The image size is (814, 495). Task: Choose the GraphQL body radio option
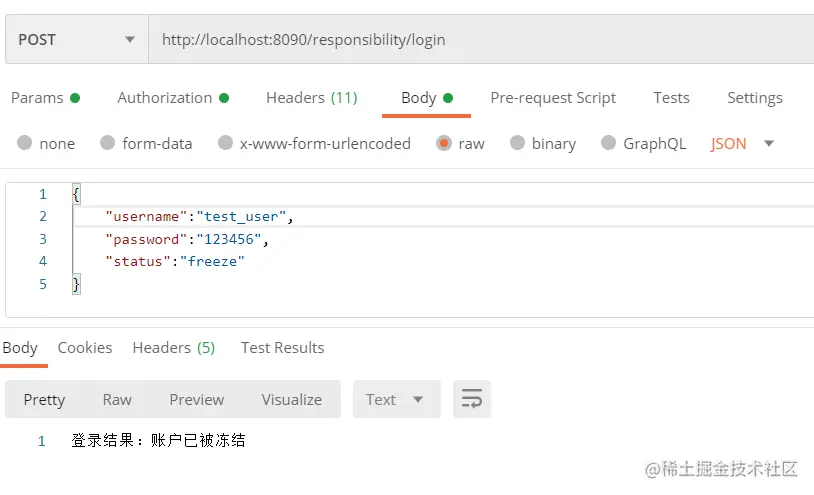(608, 143)
